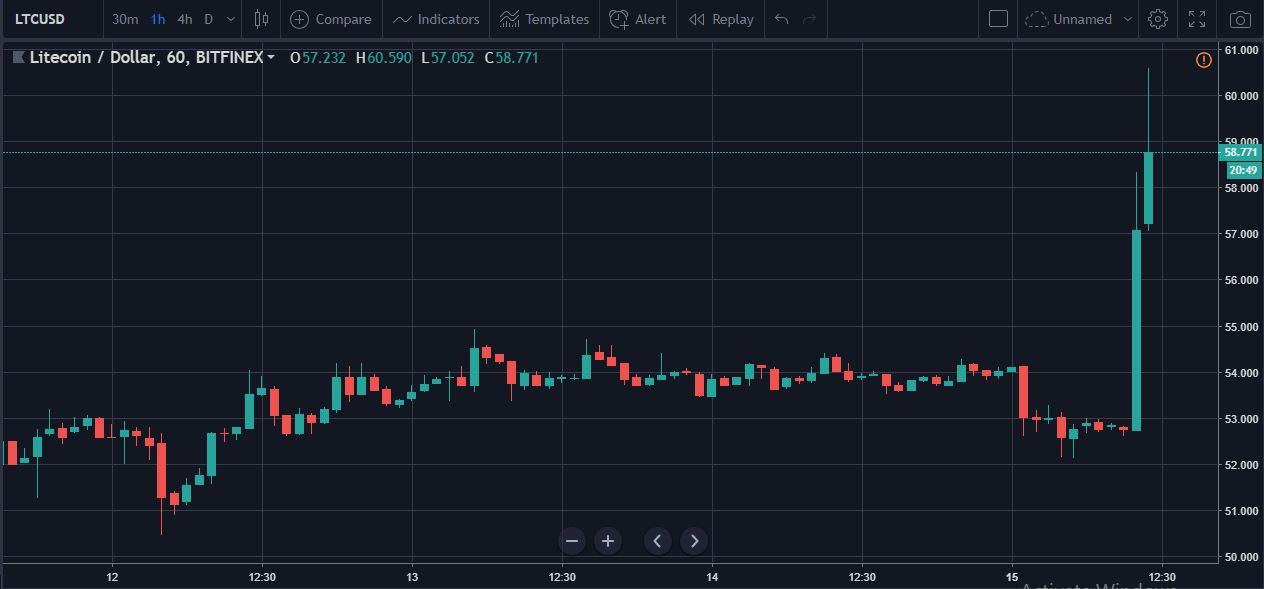Zoom out the chart with minus button
Screen dimensions: 1264x589
tap(572, 541)
